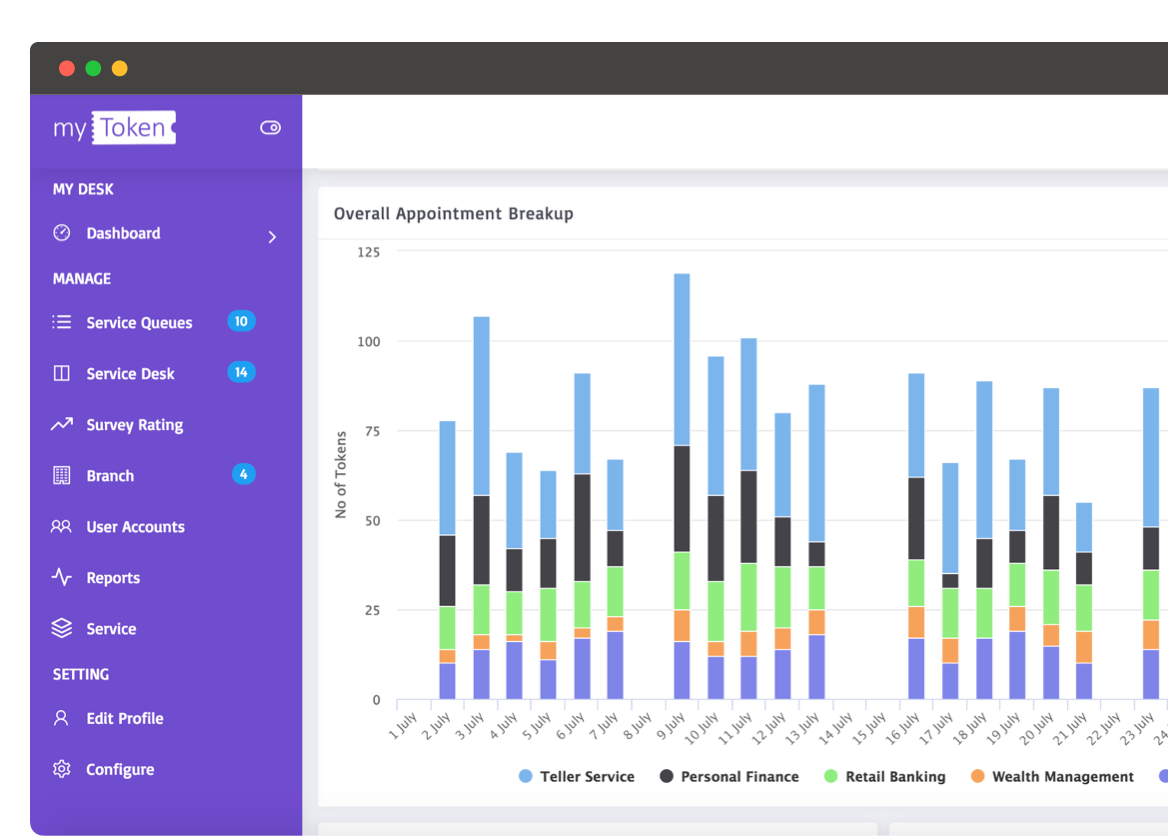
Task: Click the Configure gear icon
Action: point(62,768)
